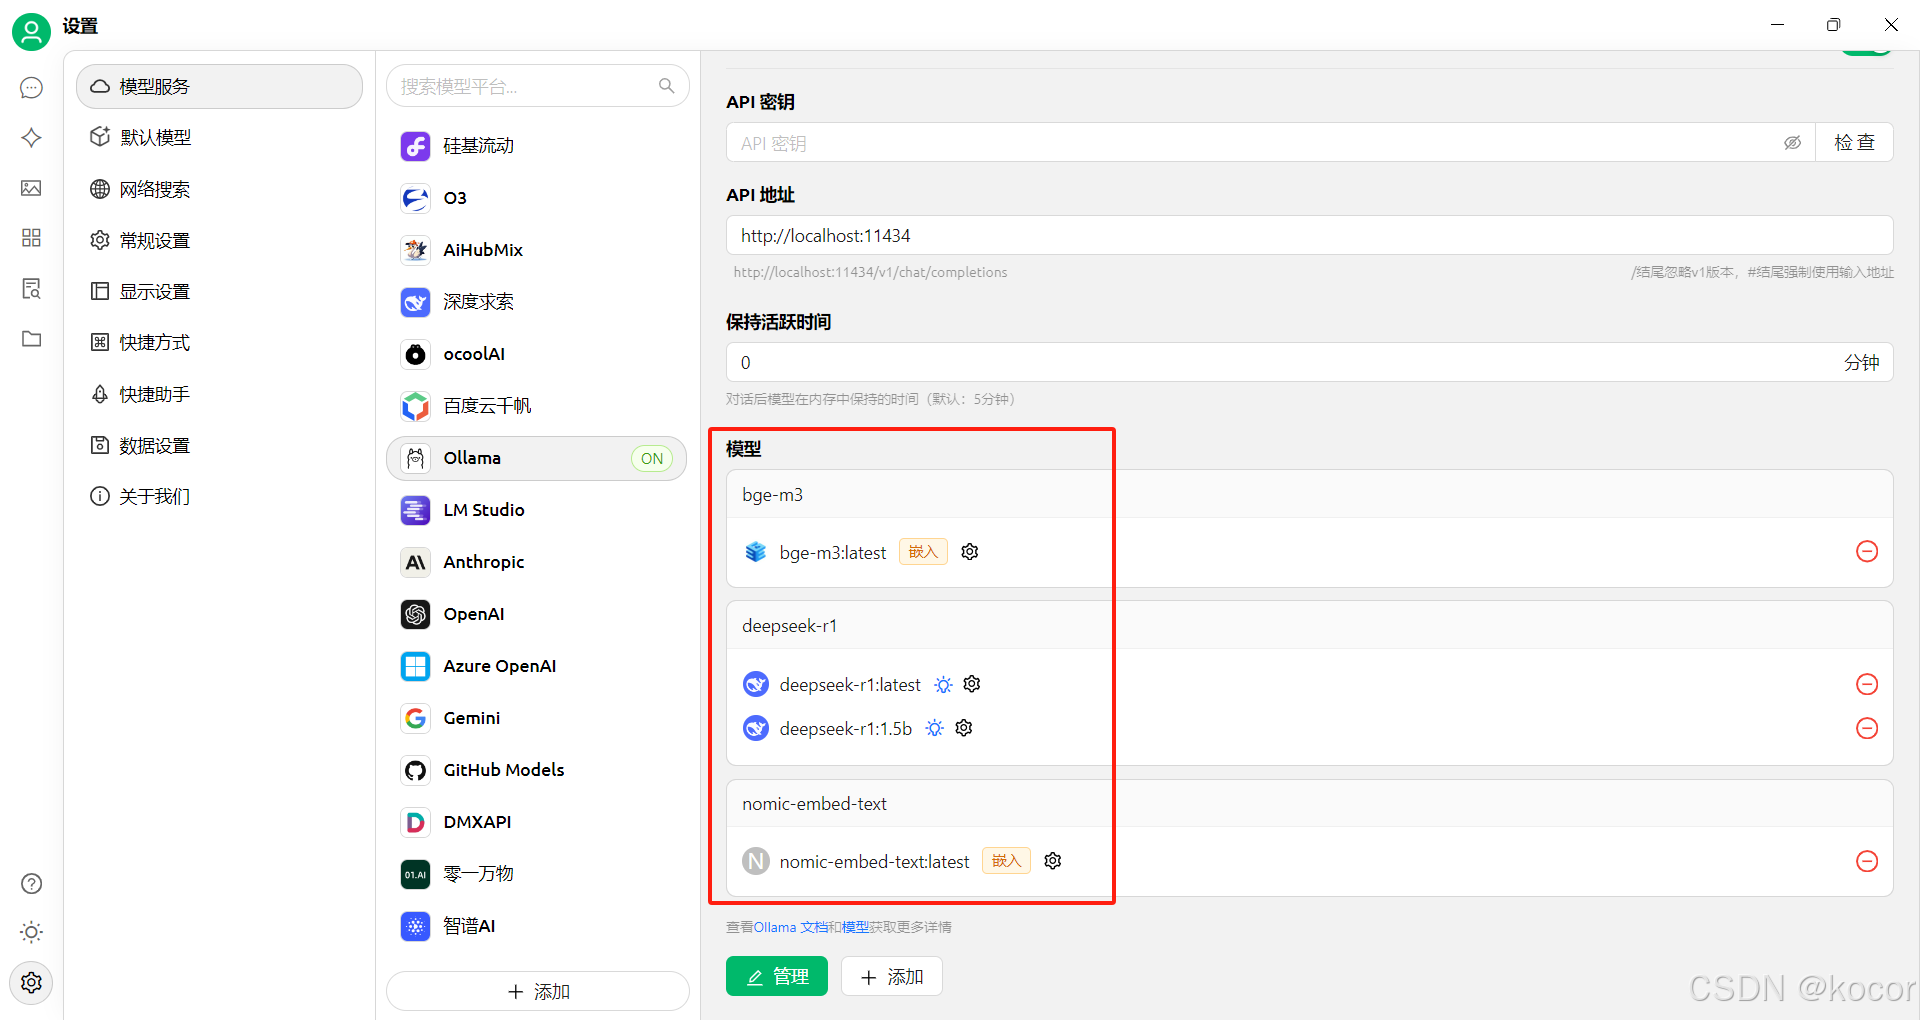Image resolution: width=1920 pixels, height=1020 pixels.
Task: Open the files folder sidebar icon
Action: pyautogui.click(x=31, y=338)
